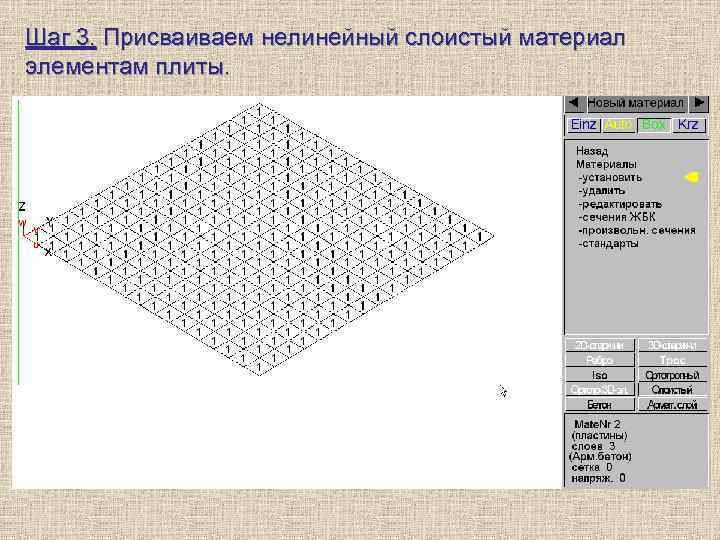
Task: Click the topmost plate element labeled 1
Action: (x=259, y=112)
